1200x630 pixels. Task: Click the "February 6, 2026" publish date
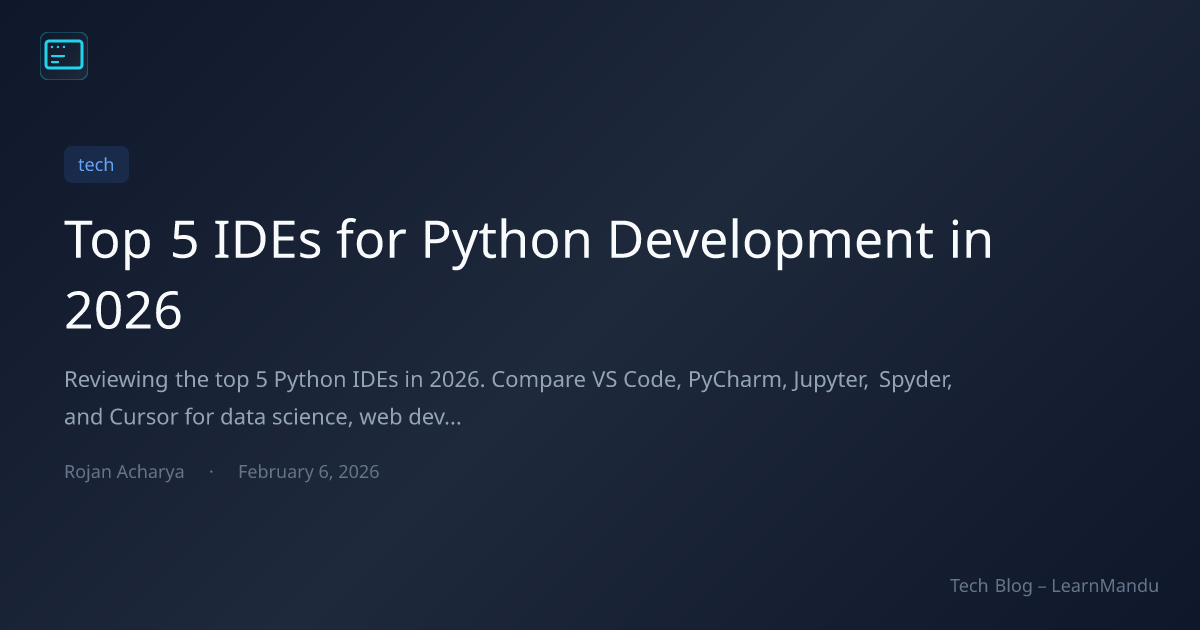[x=308, y=472]
